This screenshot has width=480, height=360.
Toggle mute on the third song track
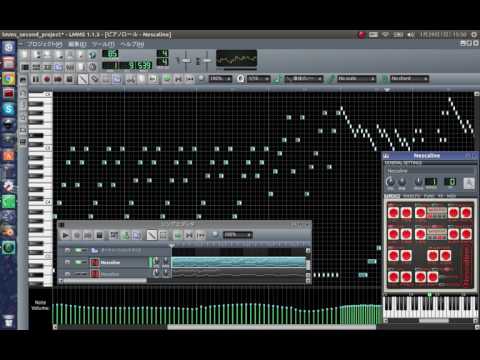(79, 274)
